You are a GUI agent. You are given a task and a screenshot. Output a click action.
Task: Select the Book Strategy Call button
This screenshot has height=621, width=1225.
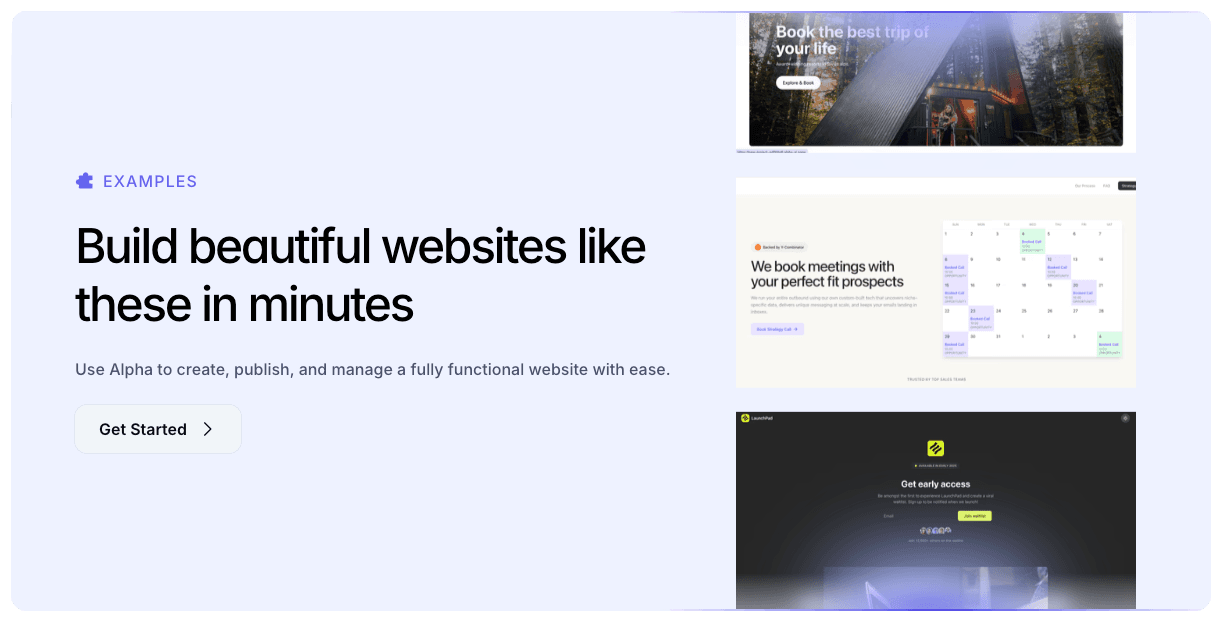coord(777,329)
